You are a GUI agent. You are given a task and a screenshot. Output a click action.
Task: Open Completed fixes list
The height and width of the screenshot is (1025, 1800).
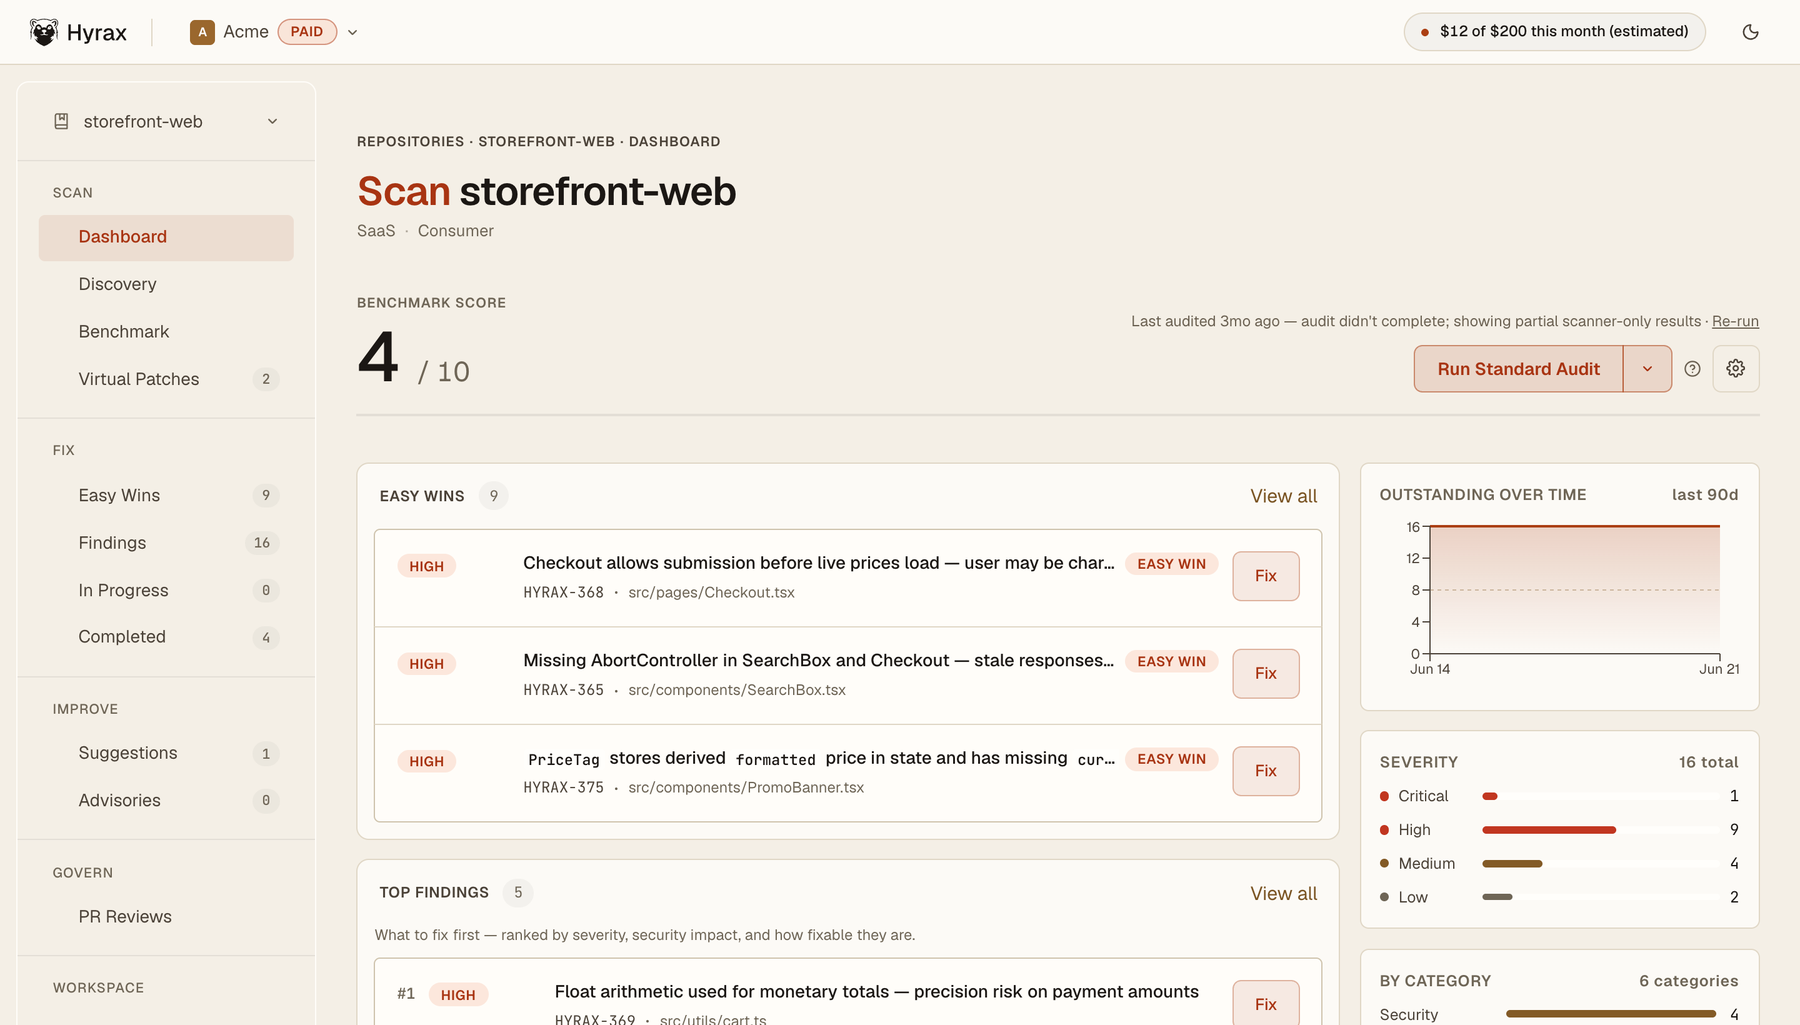point(166,637)
